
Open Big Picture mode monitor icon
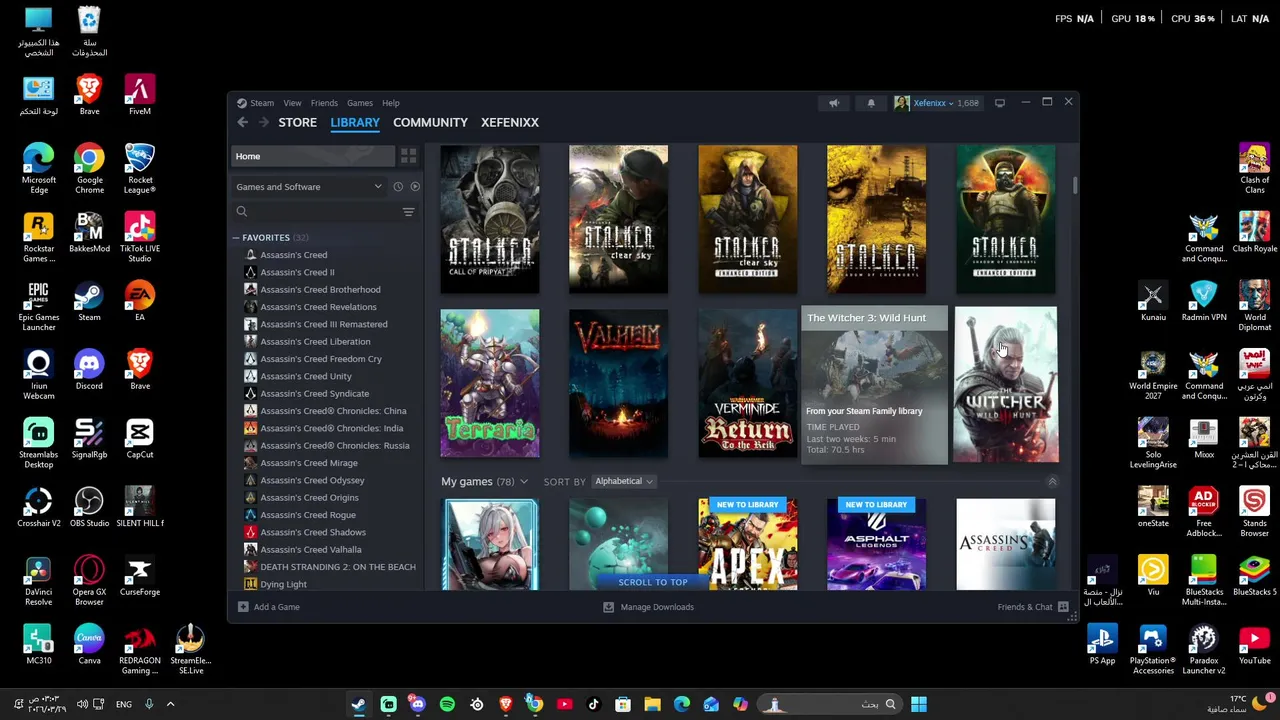click(x=999, y=103)
